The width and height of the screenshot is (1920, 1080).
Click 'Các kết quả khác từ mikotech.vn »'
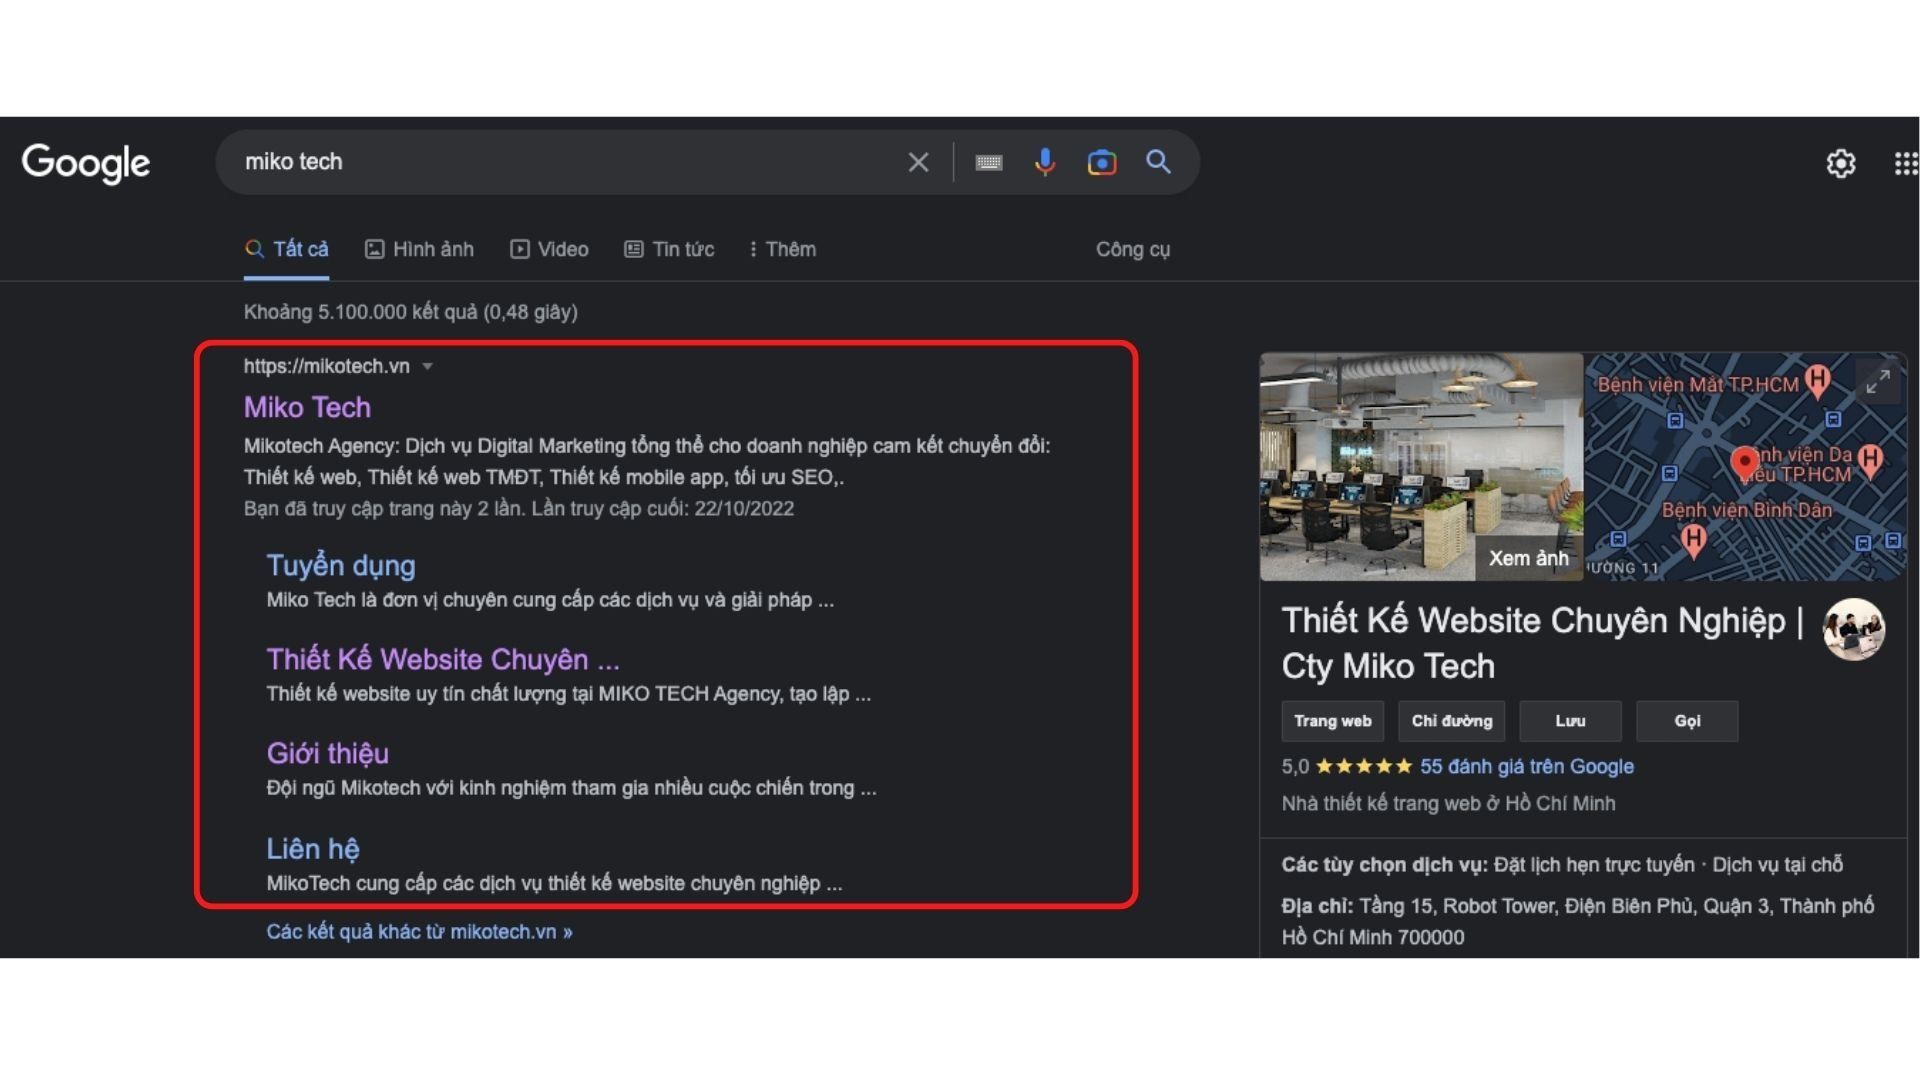pyautogui.click(x=419, y=931)
